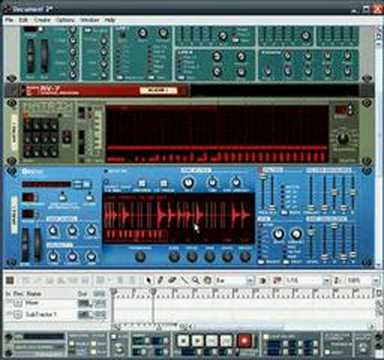
Task: Click the Stop button in transport
Action: click(183, 340)
